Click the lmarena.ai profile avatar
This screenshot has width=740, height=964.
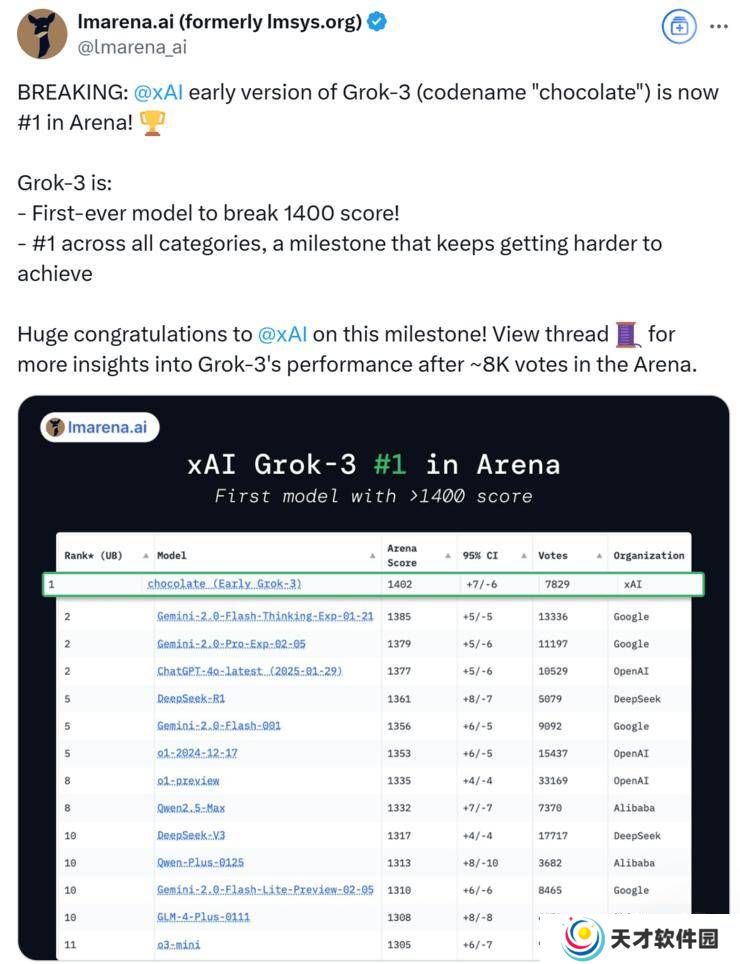pyautogui.click(x=42, y=34)
